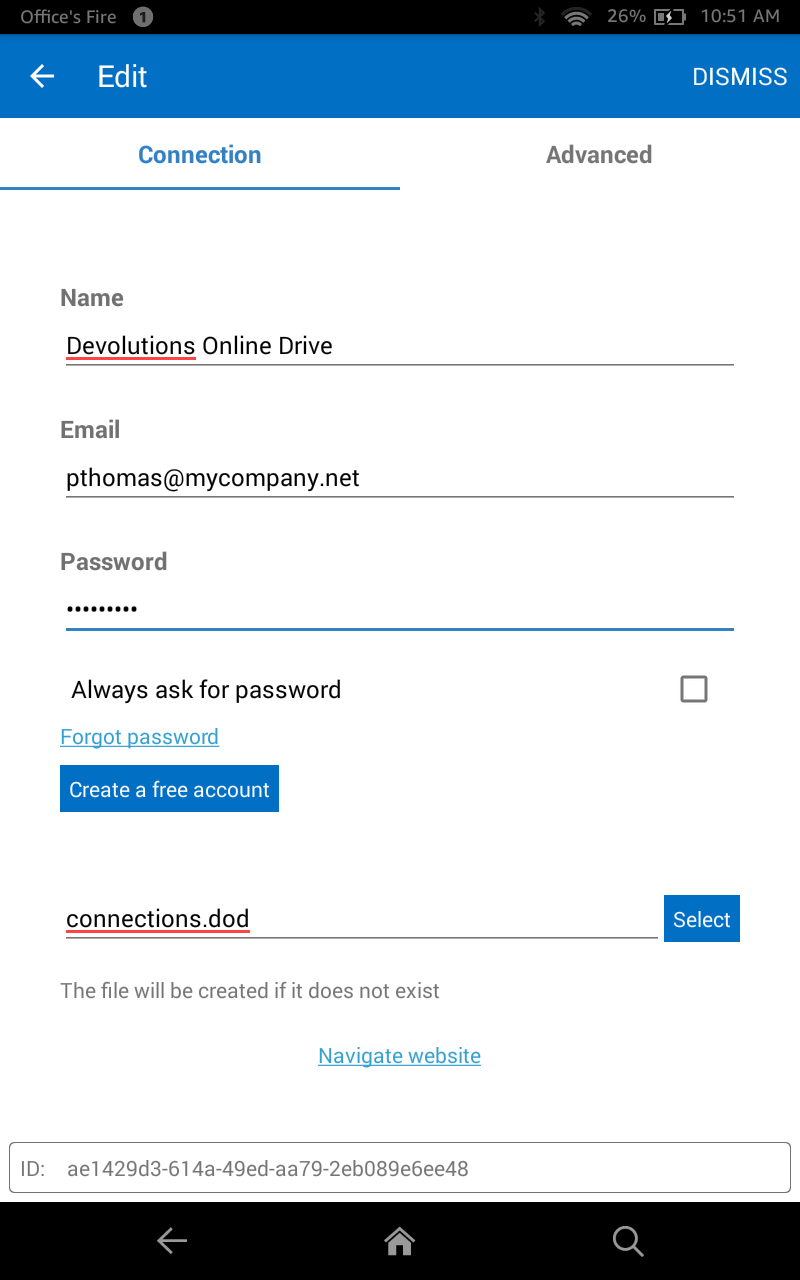Tap the Password field
The width and height of the screenshot is (800, 1280).
pos(400,609)
